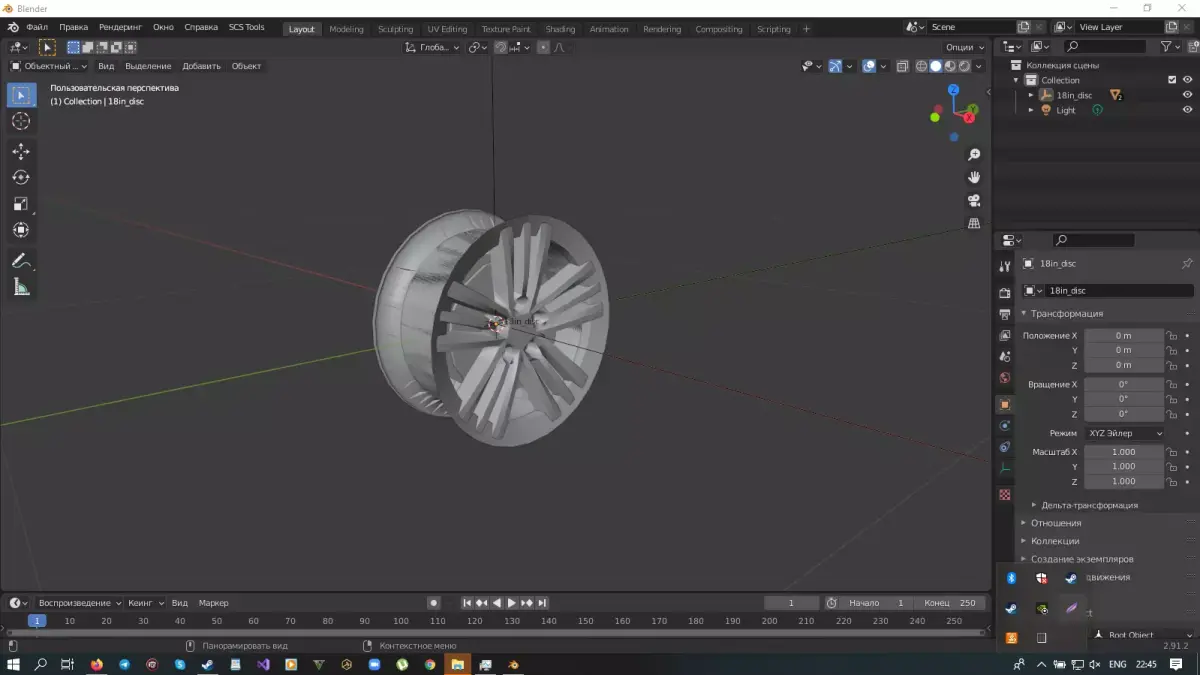Switch to wireframe viewport shading
The image size is (1200, 675).
pos(922,66)
